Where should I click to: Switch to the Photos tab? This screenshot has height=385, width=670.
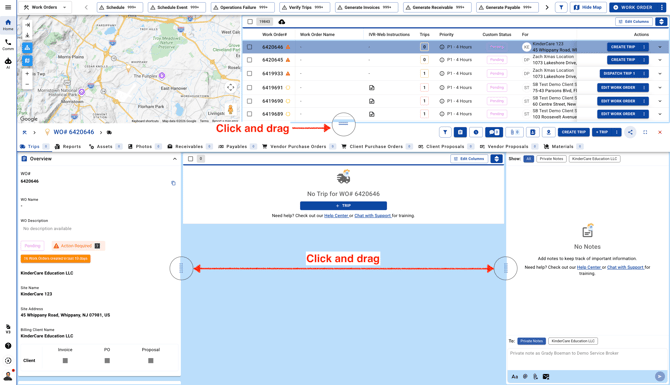coord(144,147)
